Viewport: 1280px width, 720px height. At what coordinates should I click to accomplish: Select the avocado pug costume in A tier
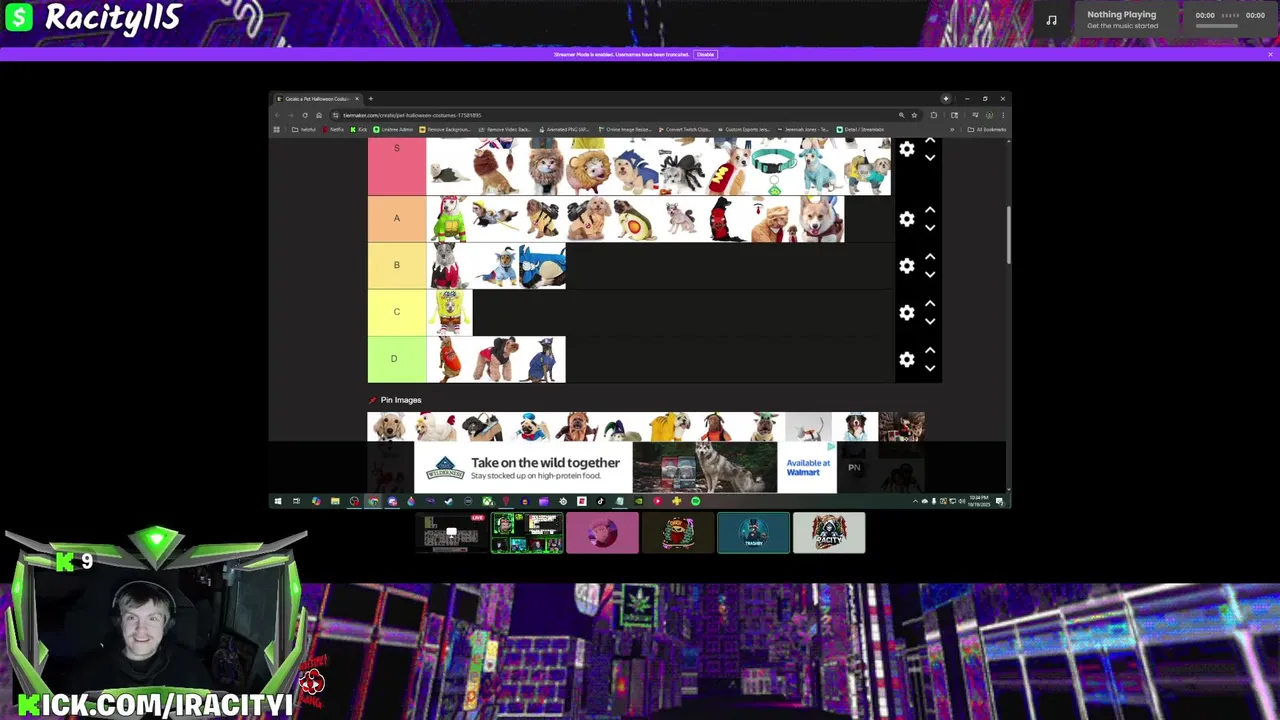tap(636, 219)
